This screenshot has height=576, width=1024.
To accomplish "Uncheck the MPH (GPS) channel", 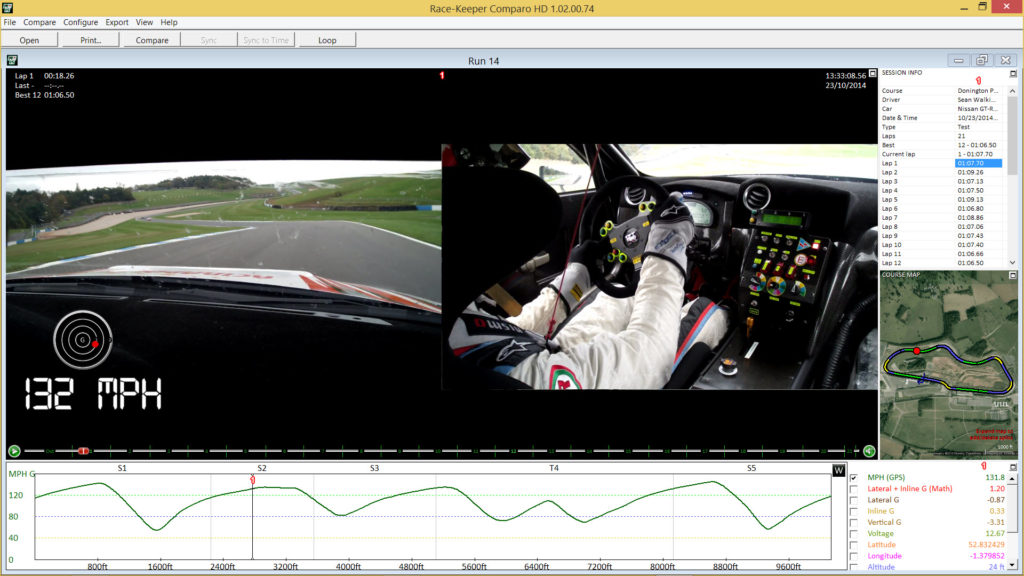I will click(854, 478).
